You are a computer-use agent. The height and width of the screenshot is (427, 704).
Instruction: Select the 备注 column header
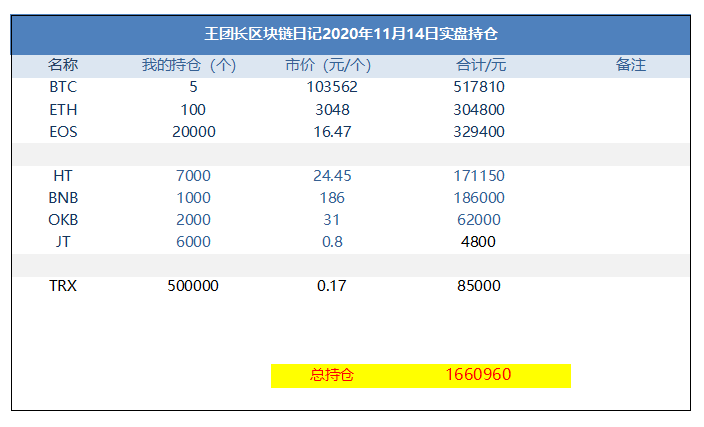[631, 65]
